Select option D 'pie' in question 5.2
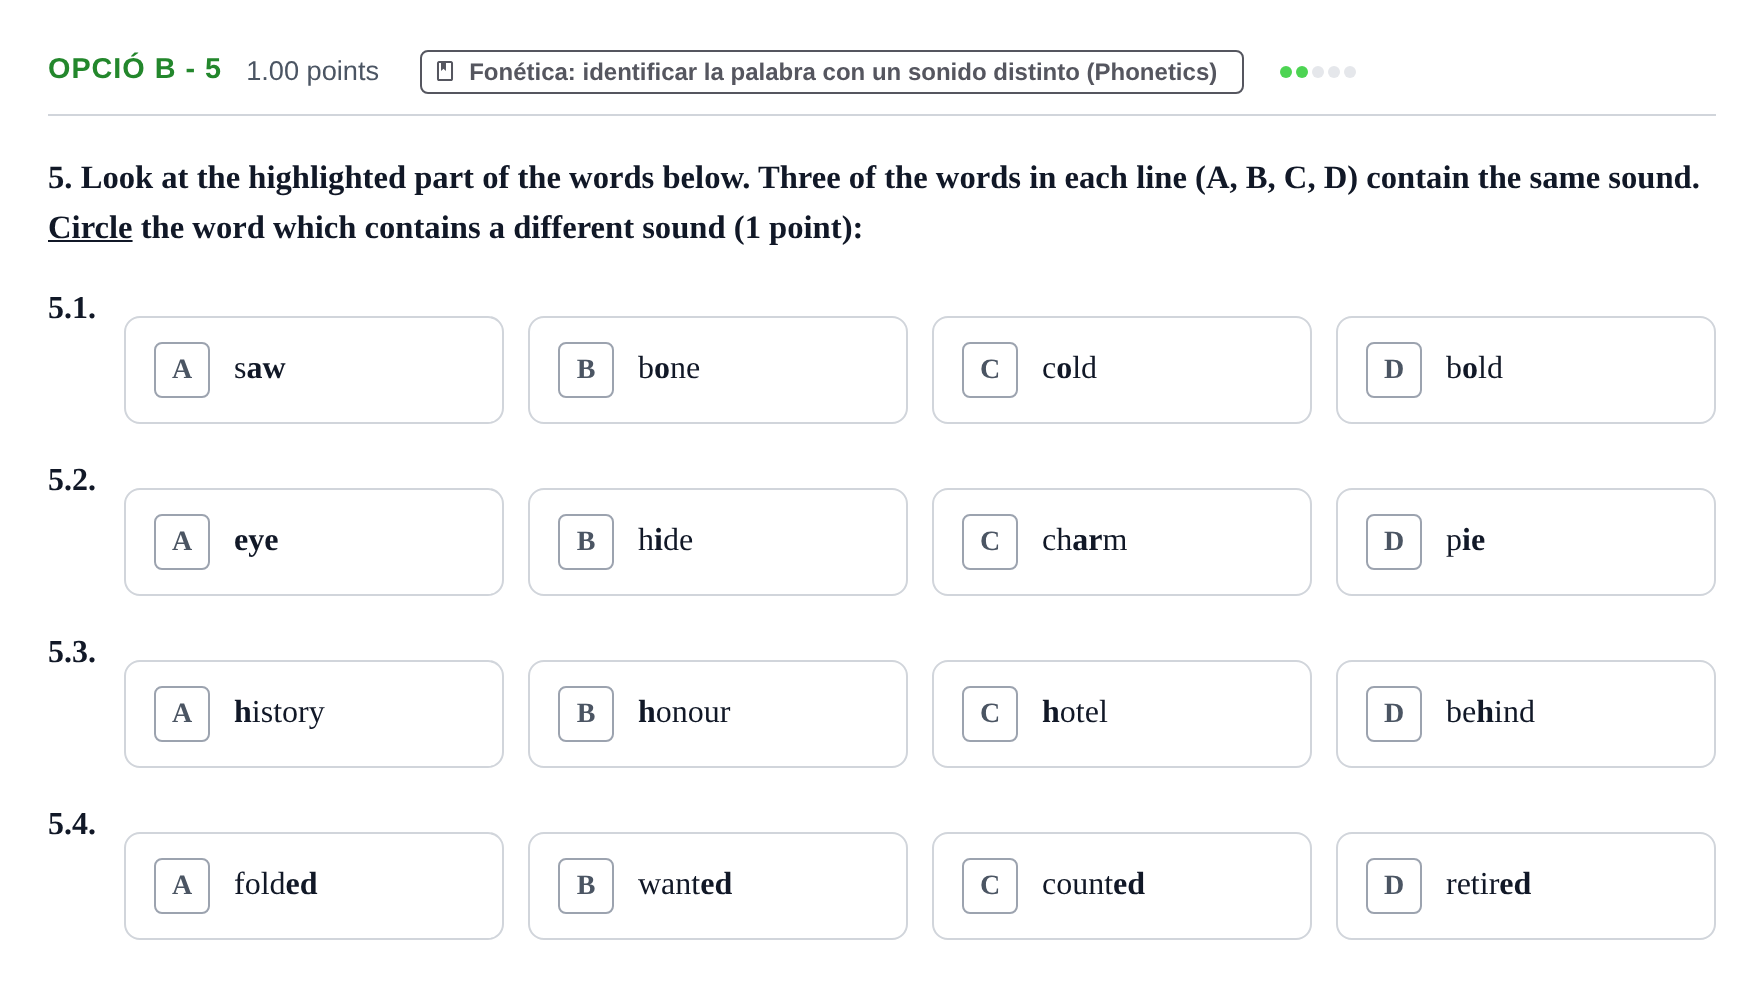 point(1526,542)
